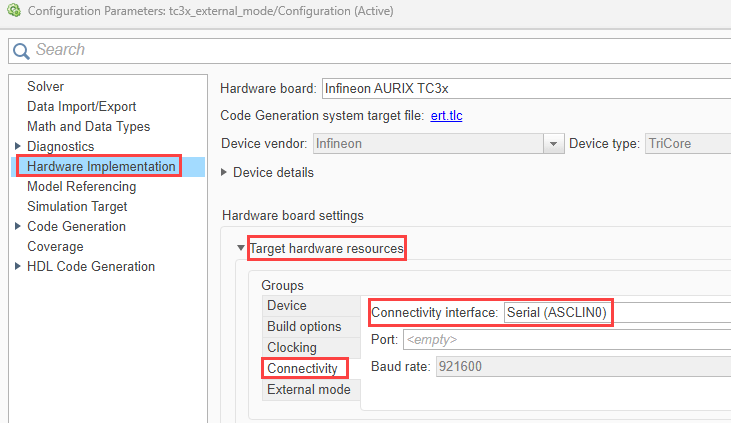The width and height of the screenshot is (731, 423).
Task: Open Math and Data Types settings
Action: point(88,127)
